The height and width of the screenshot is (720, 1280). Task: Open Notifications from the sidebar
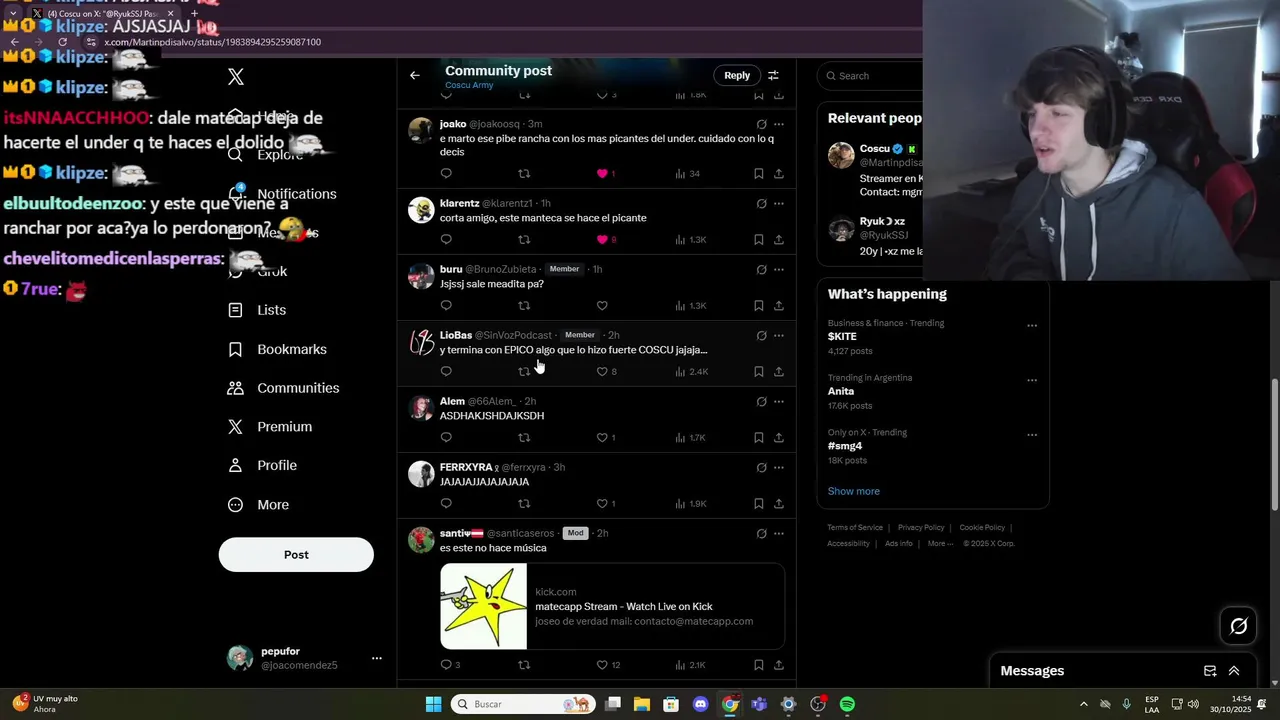(281, 194)
